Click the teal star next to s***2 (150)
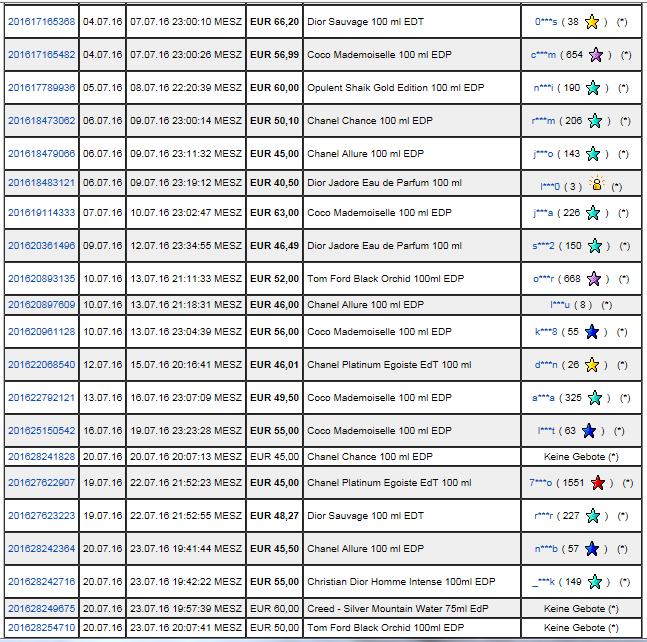This screenshot has height=642, width=647. point(595,245)
